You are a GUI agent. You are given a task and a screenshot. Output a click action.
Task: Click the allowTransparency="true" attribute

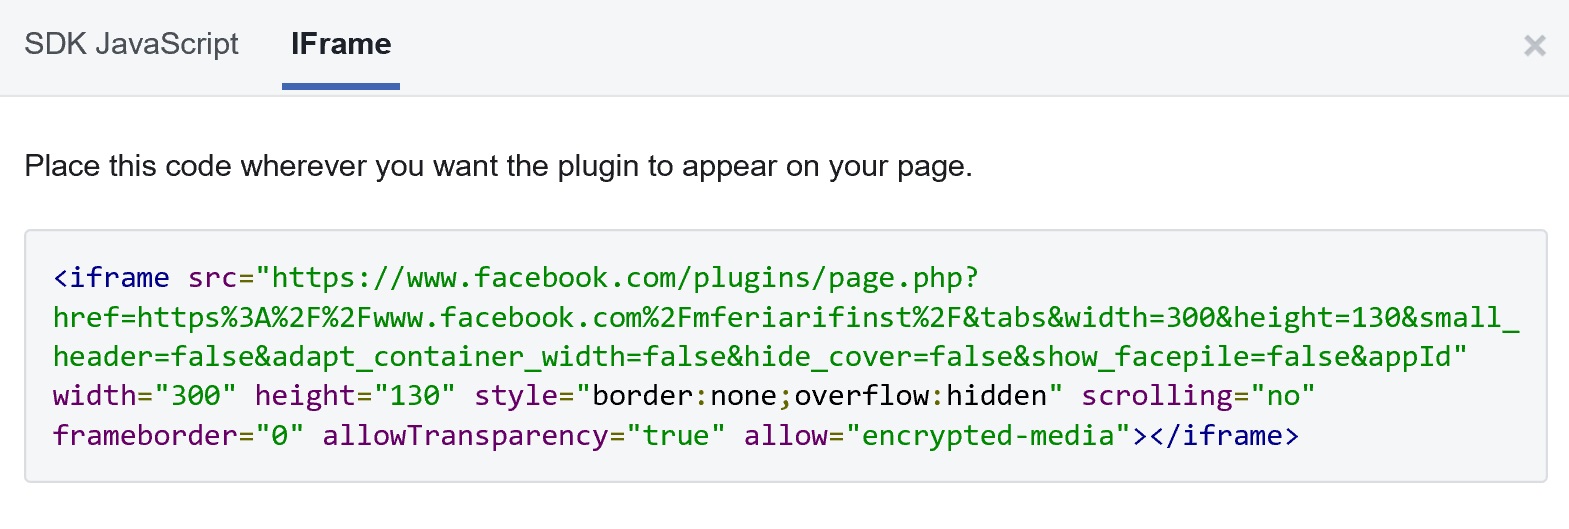coord(523,436)
